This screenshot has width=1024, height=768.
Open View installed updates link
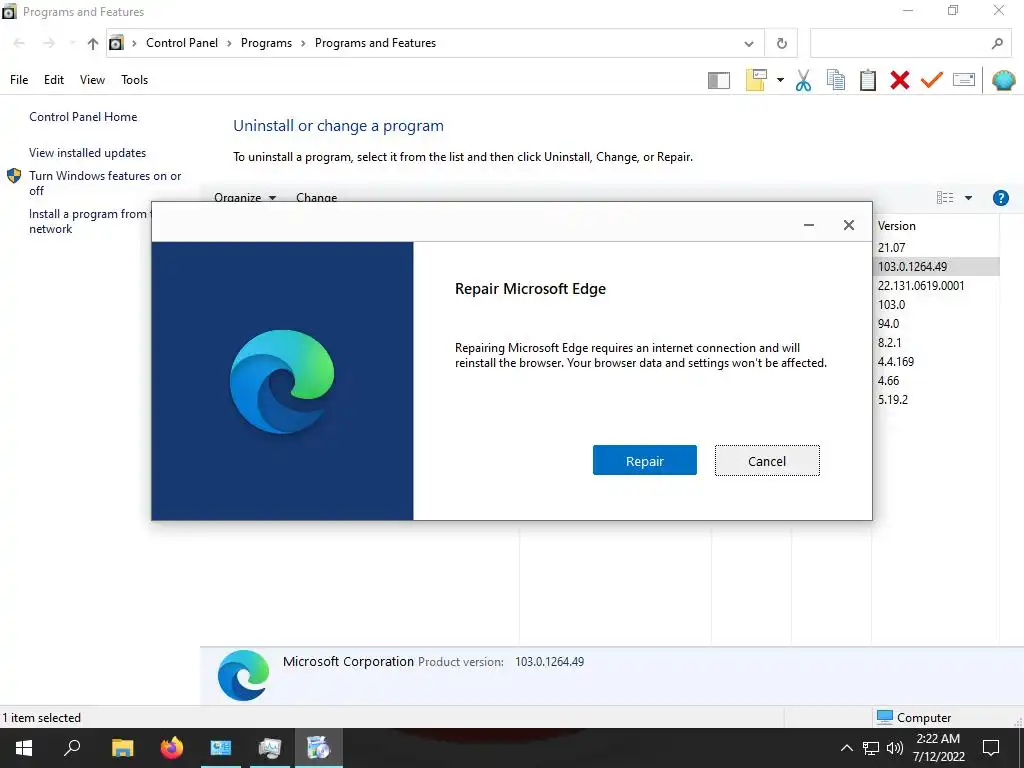(88, 153)
